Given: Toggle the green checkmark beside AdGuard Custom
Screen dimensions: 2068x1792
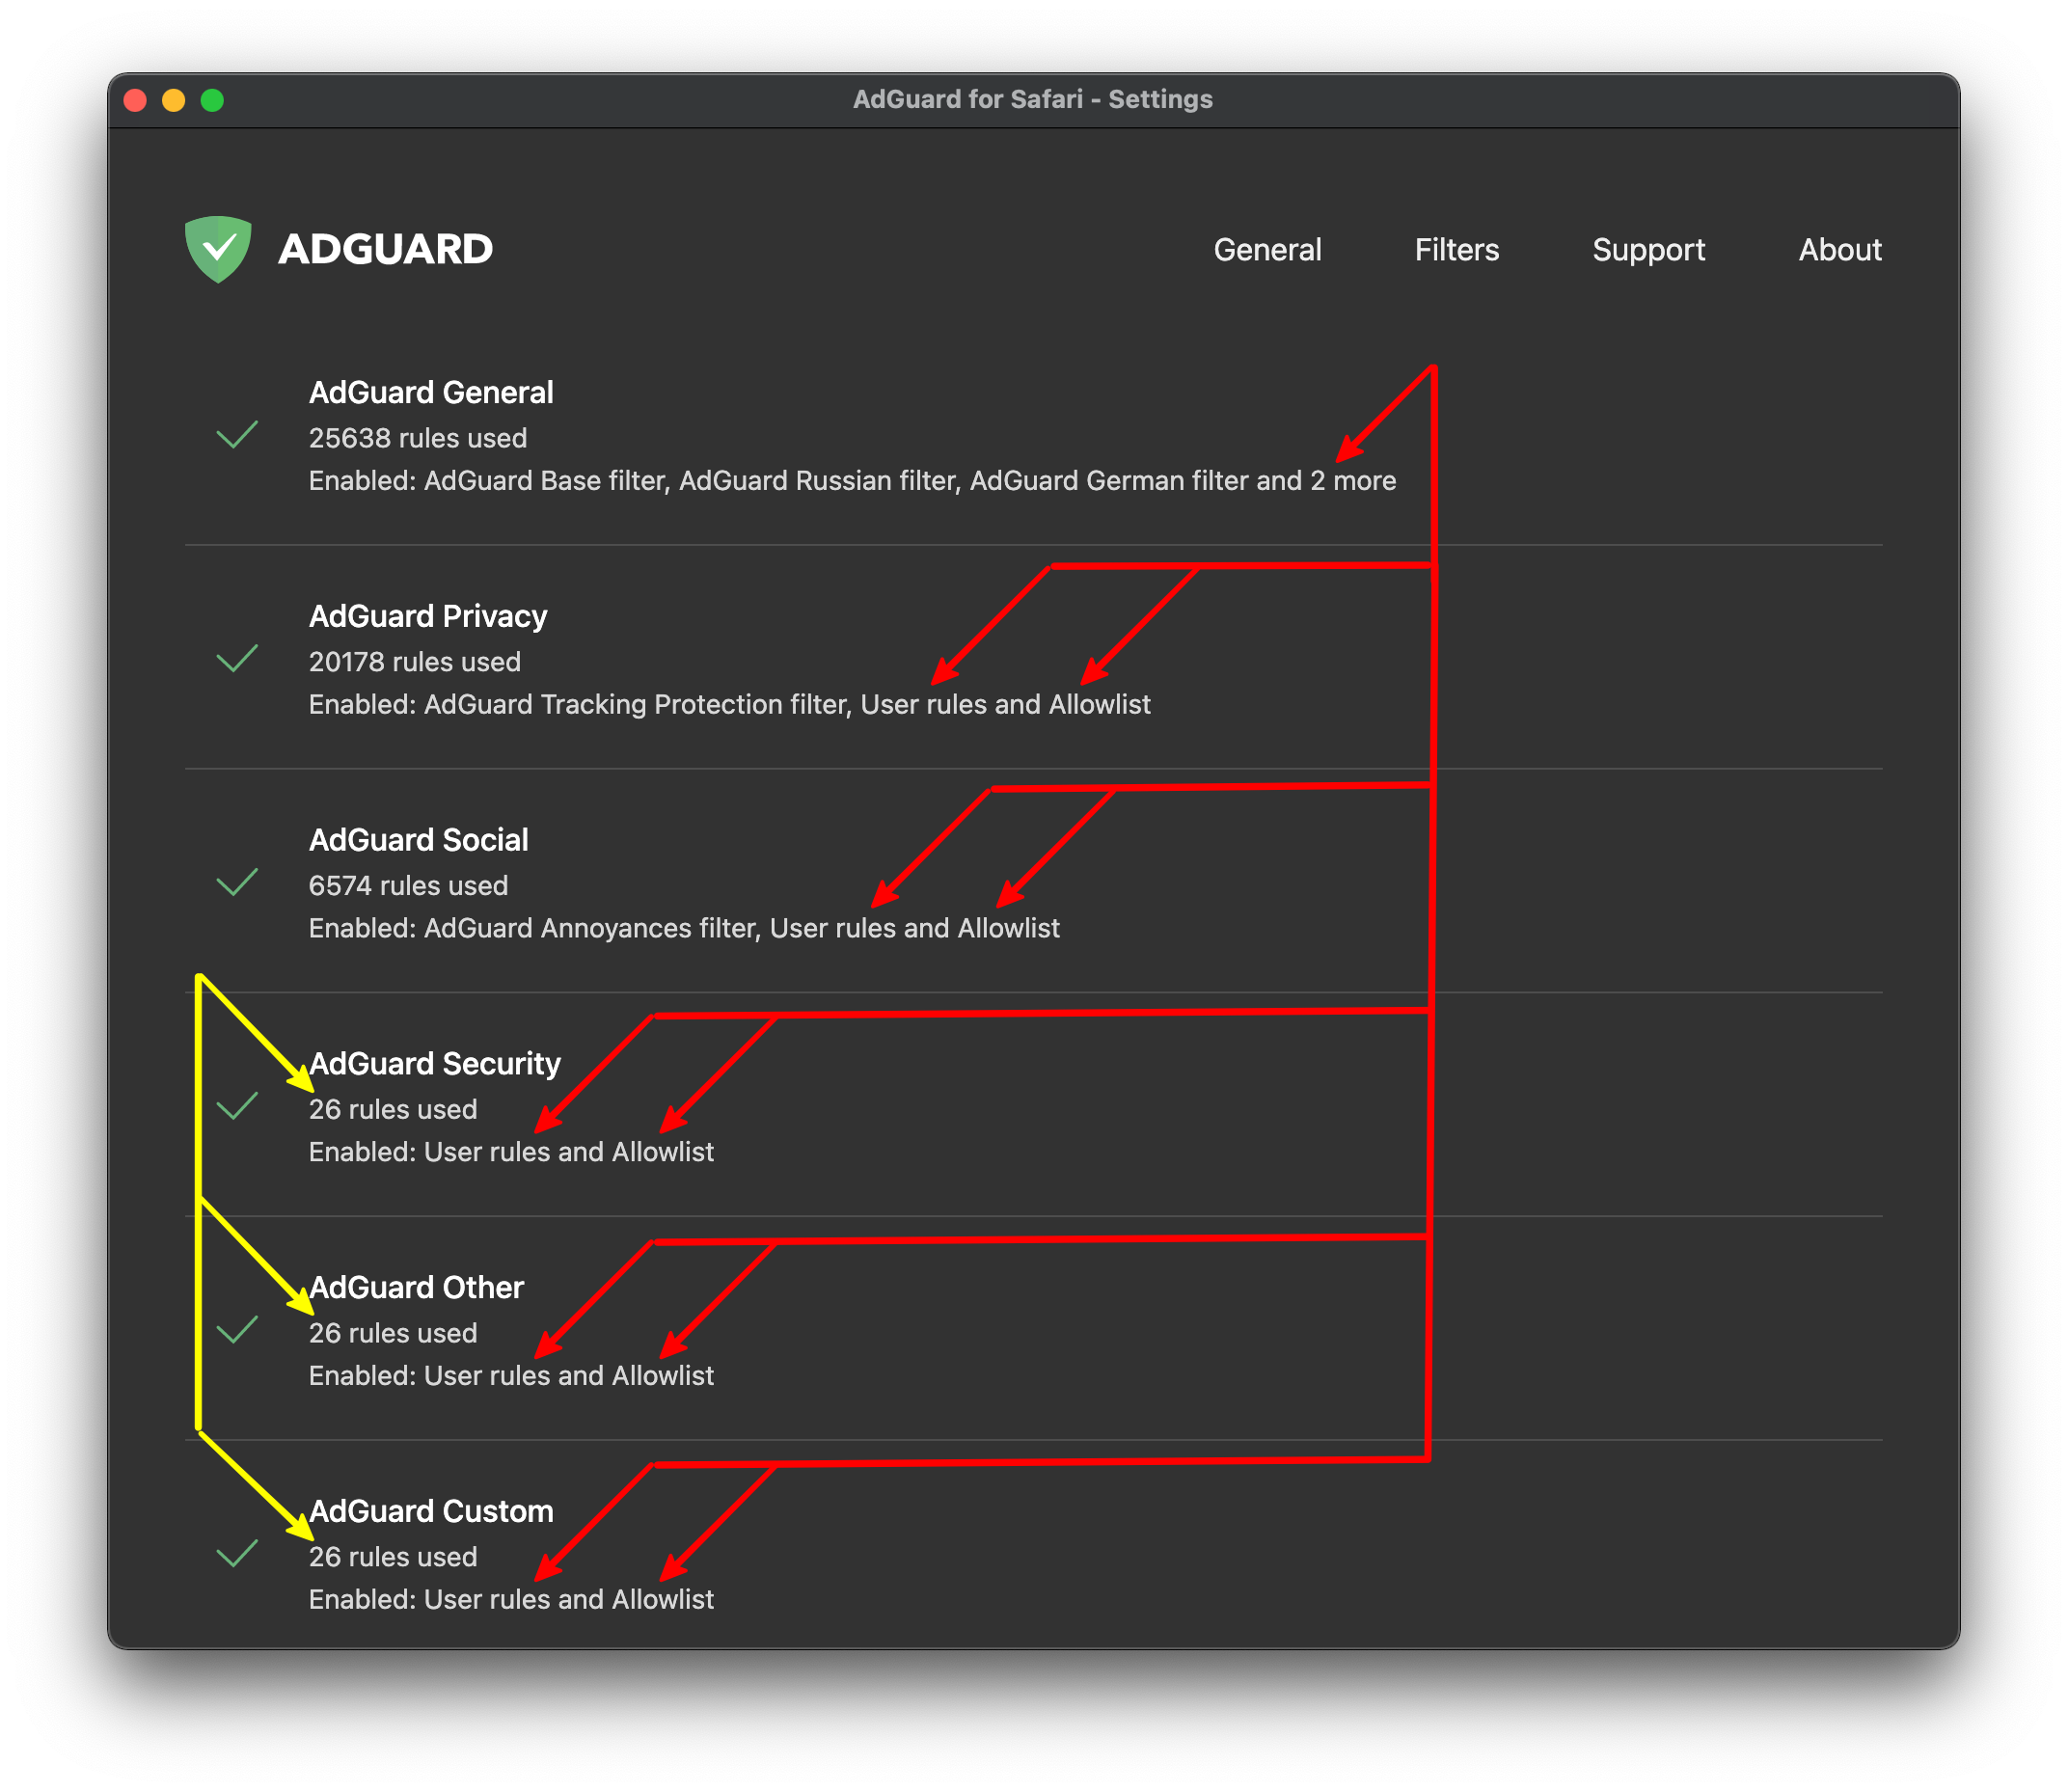Looking at the screenshot, I should (x=239, y=1556).
